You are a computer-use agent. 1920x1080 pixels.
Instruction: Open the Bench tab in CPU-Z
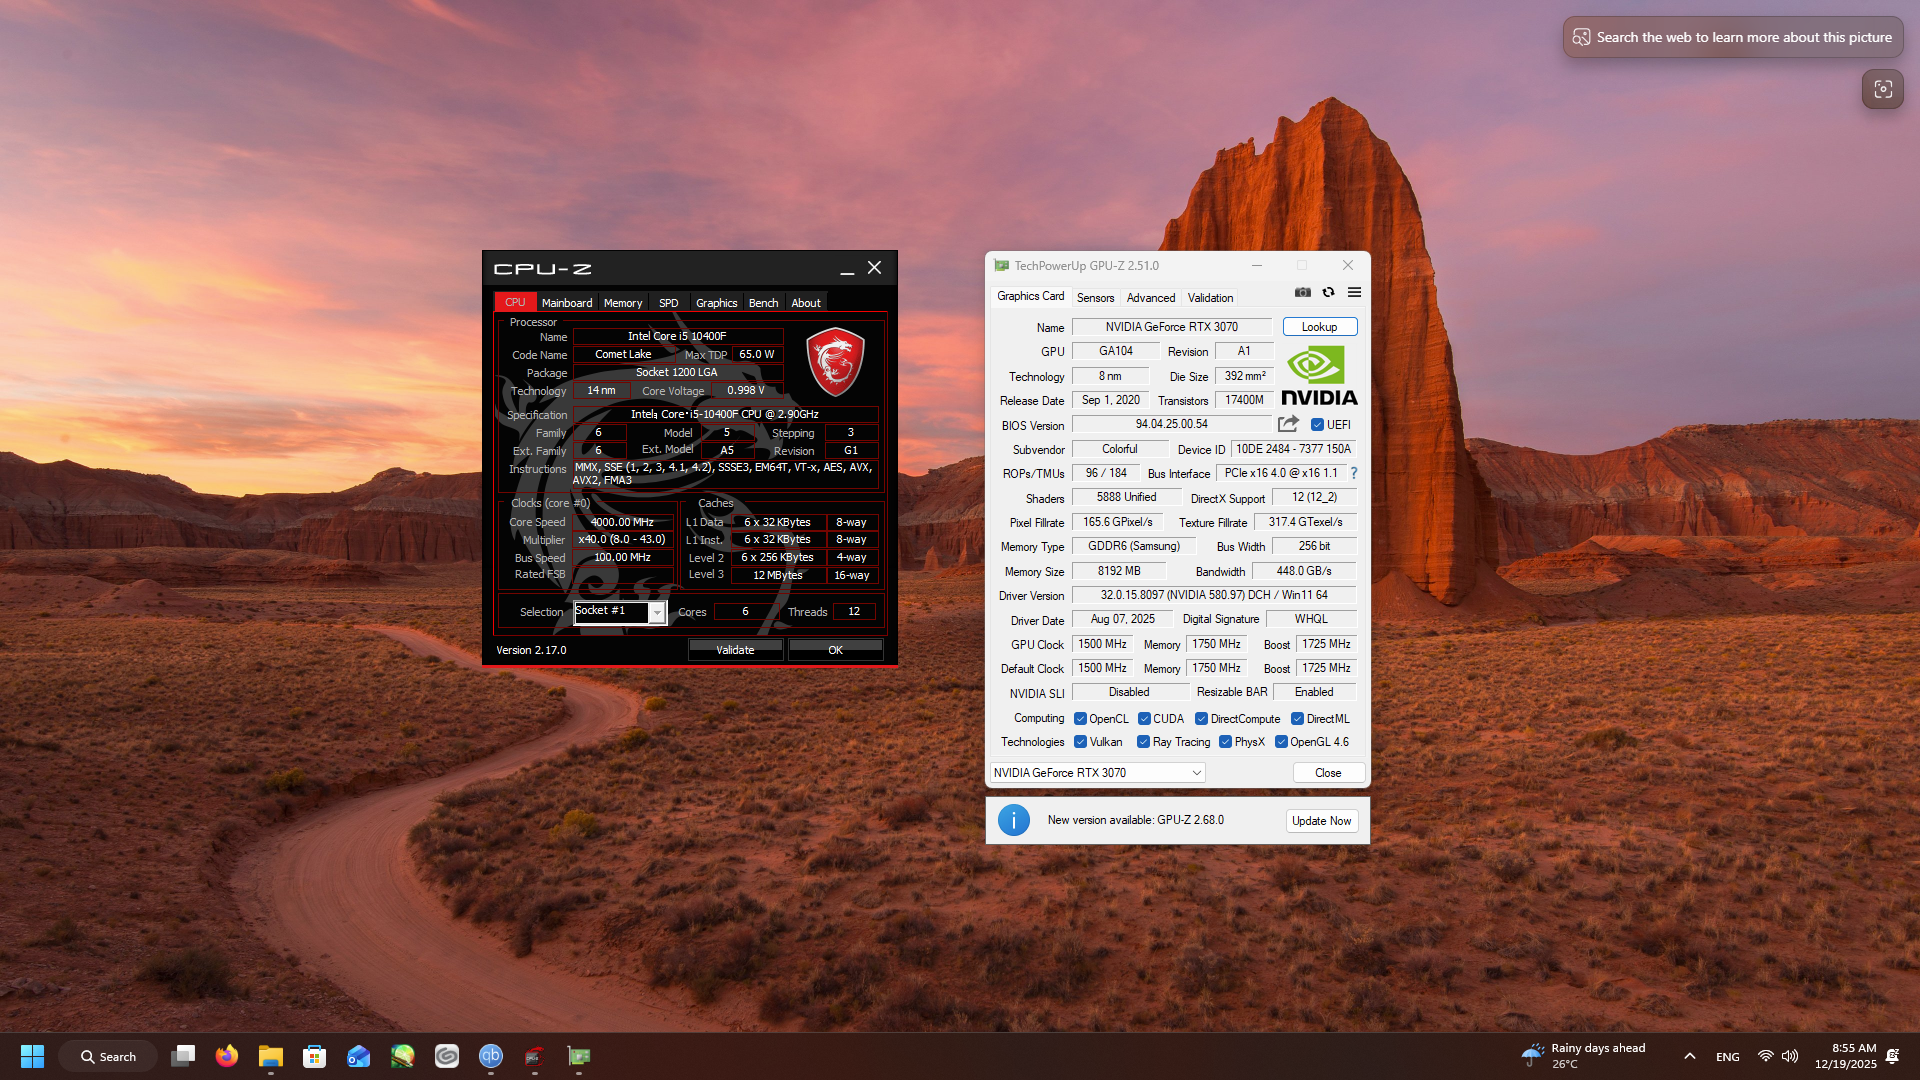pyautogui.click(x=764, y=303)
